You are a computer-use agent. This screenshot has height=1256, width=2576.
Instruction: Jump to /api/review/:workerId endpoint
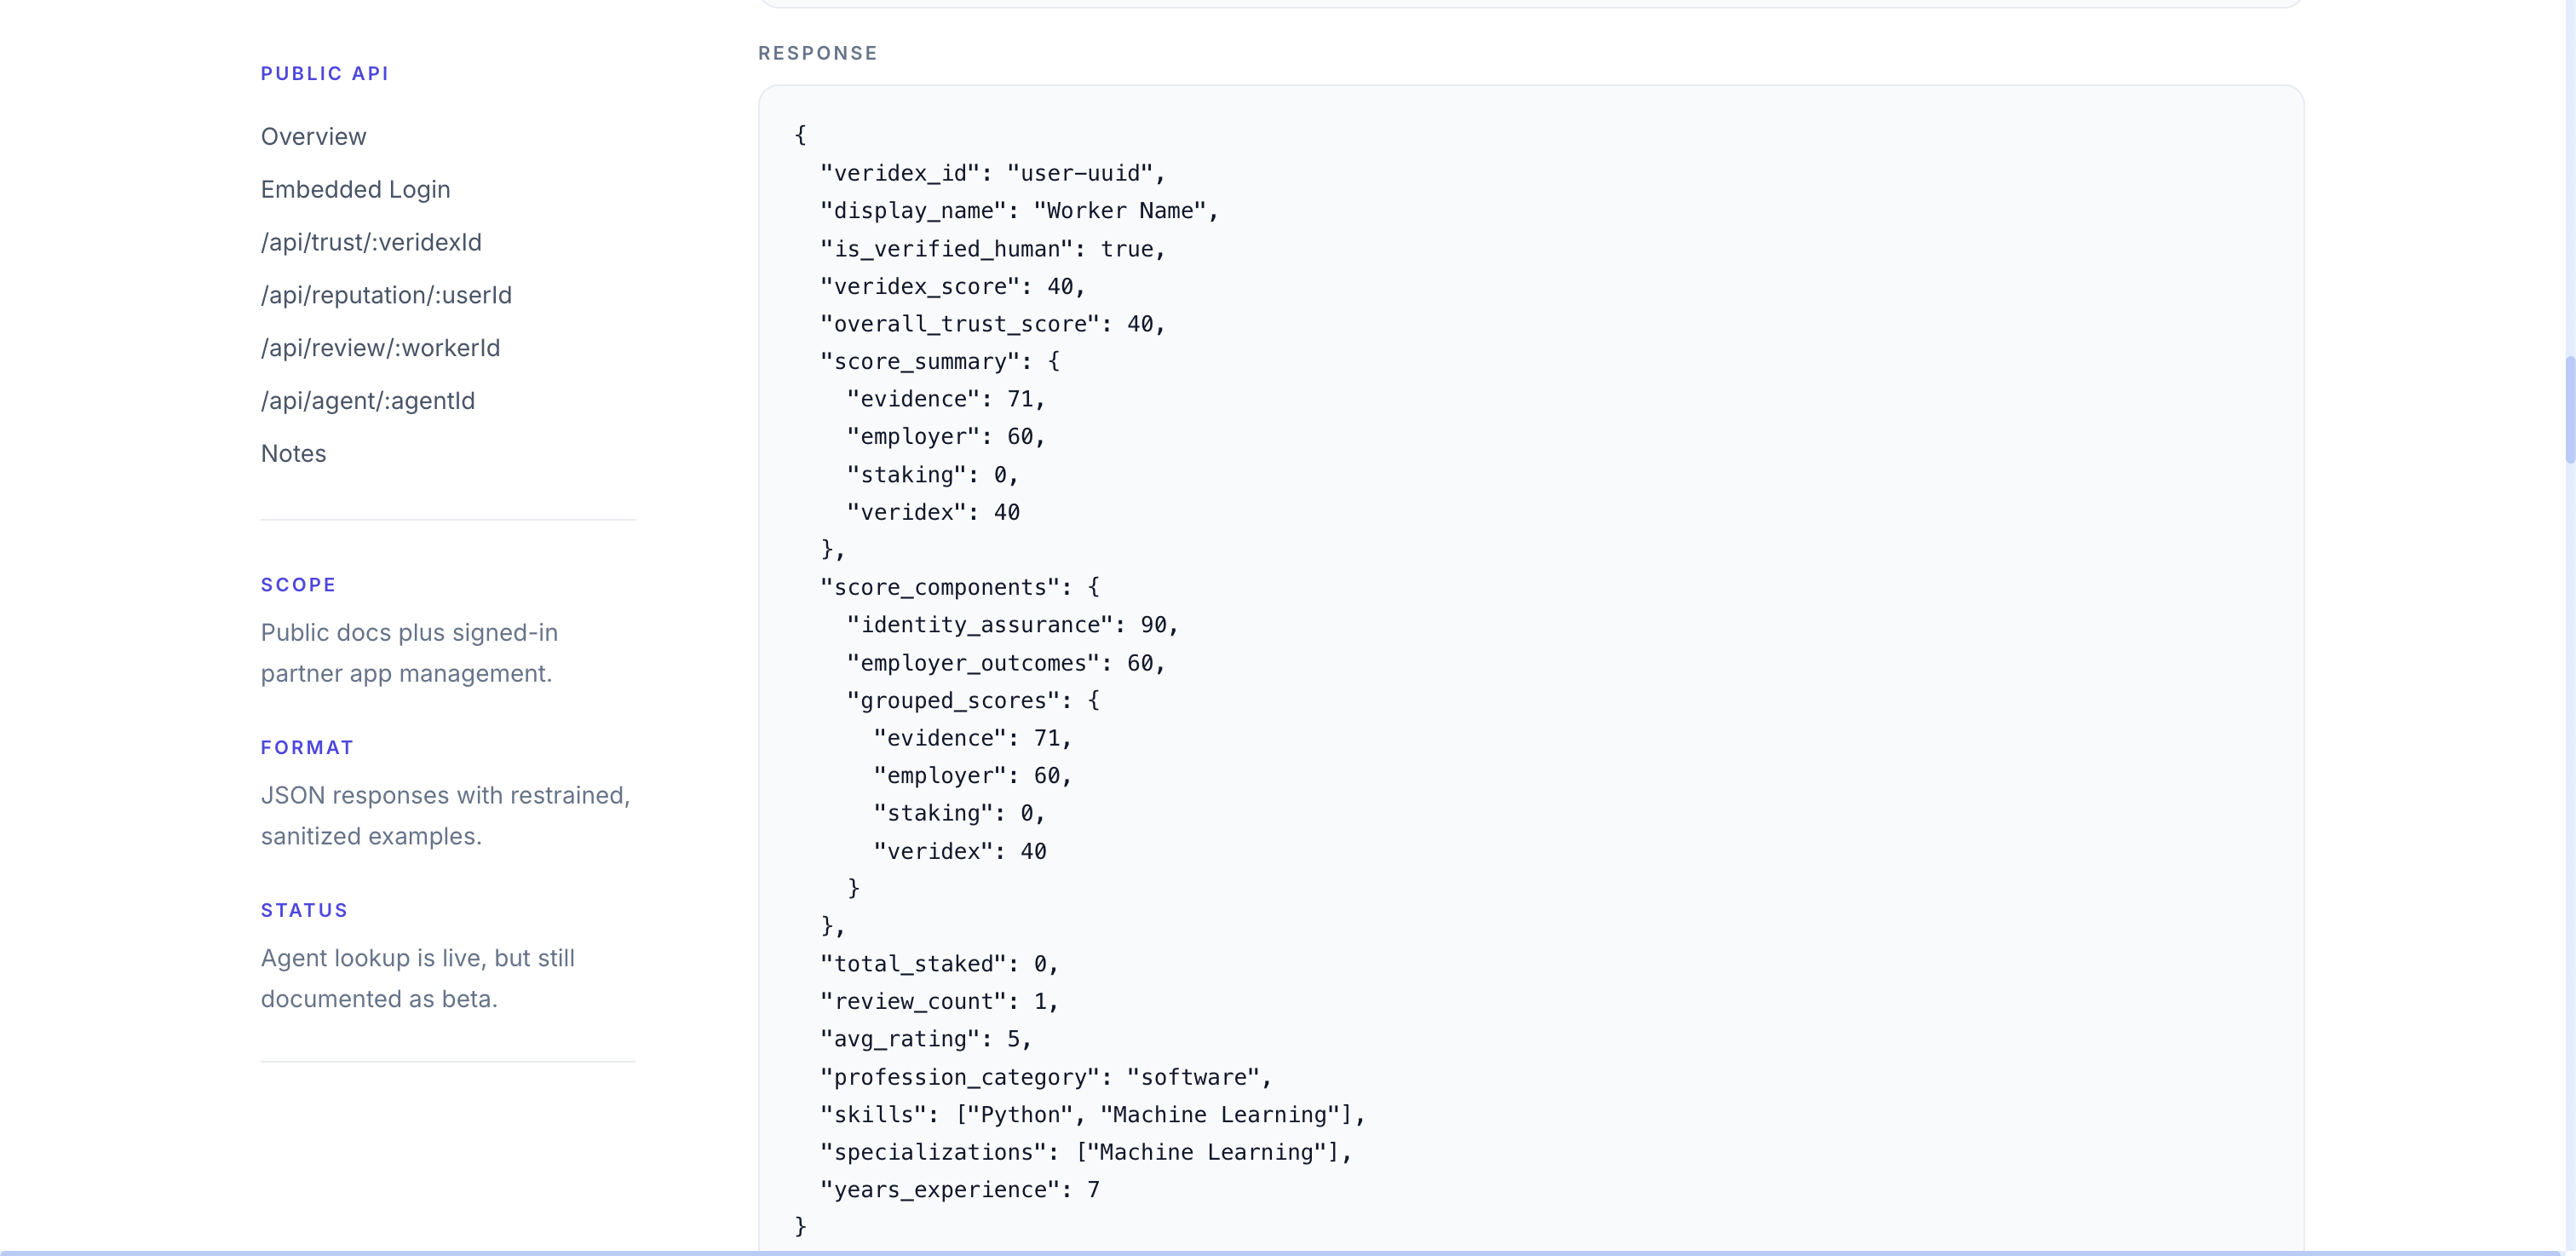pyautogui.click(x=380, y=348)
